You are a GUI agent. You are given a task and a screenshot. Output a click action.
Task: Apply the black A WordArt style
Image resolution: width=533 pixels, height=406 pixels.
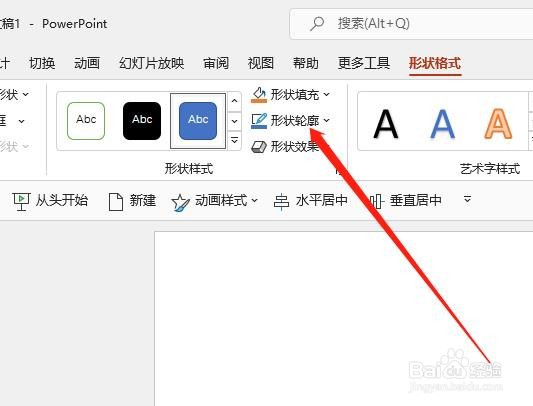[385, 124]
